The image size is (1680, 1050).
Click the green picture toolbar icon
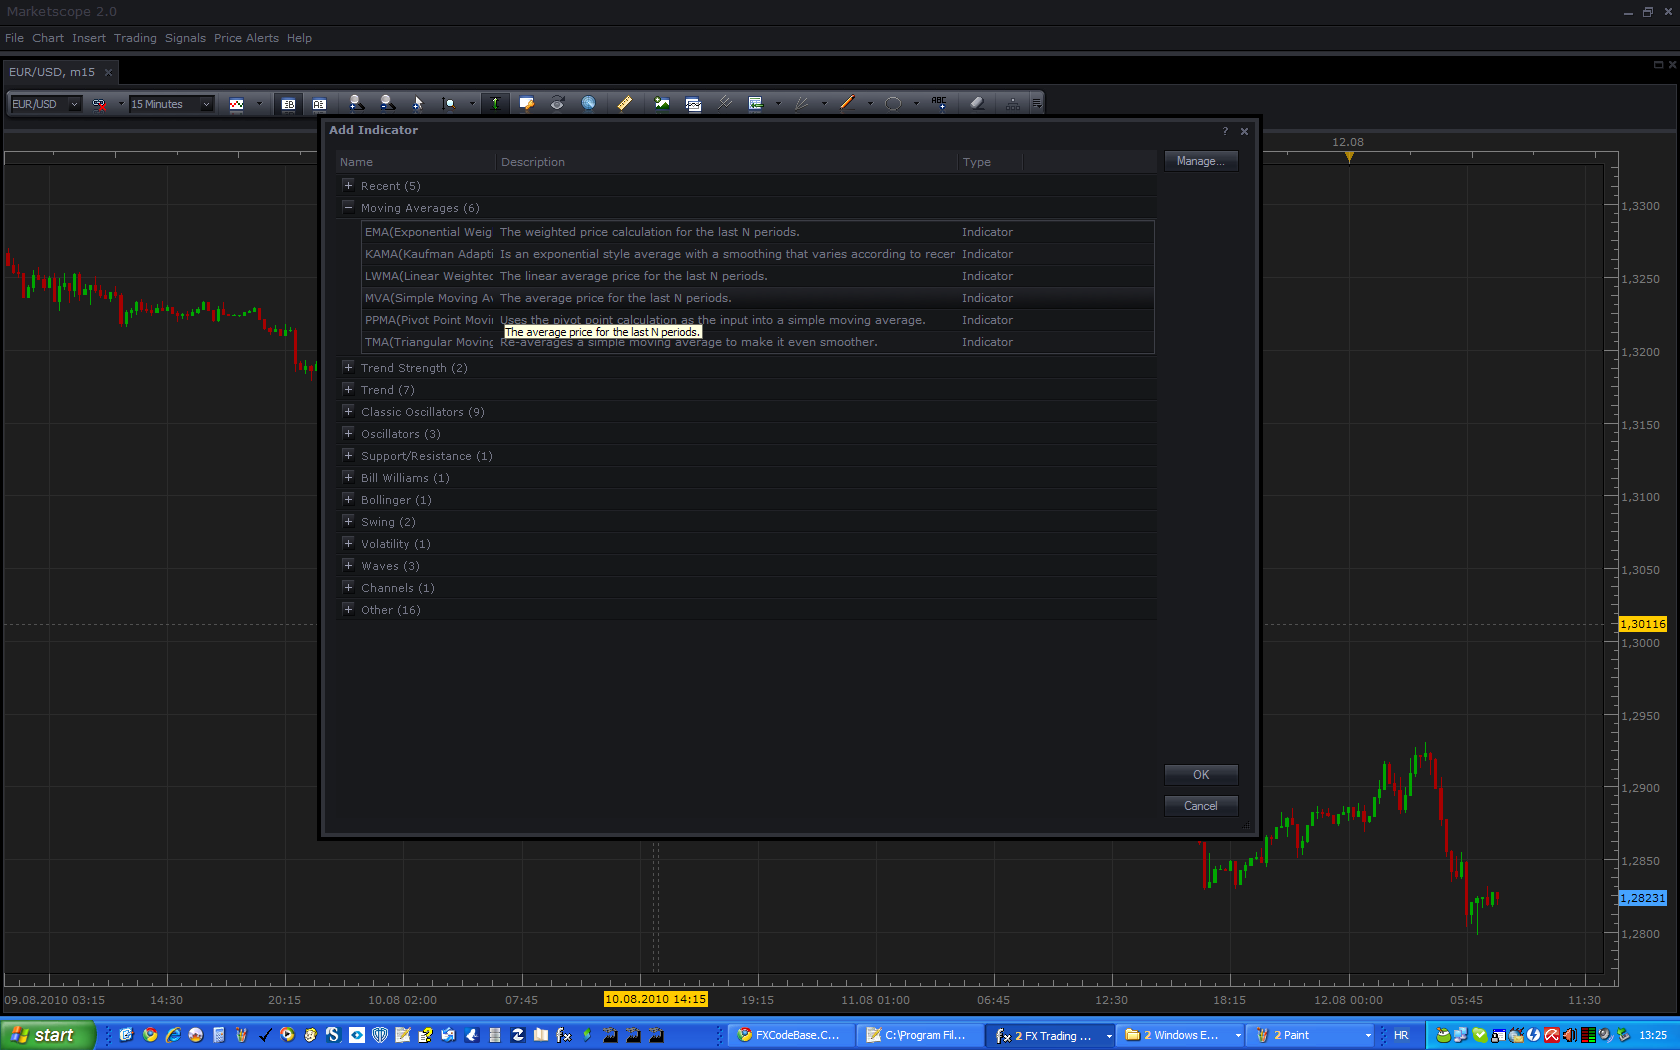[662, 103]
